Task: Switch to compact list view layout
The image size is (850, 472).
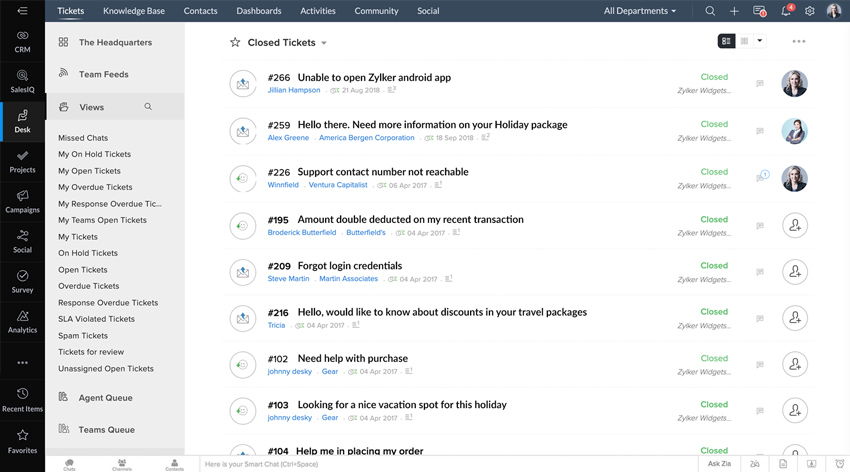Action: [x=744, y=41]
